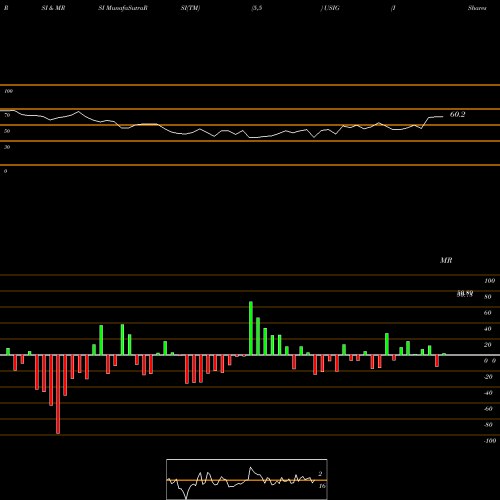Click the white RSI line at its end
The width and height of the screenshot is (500, 500).
442,117
